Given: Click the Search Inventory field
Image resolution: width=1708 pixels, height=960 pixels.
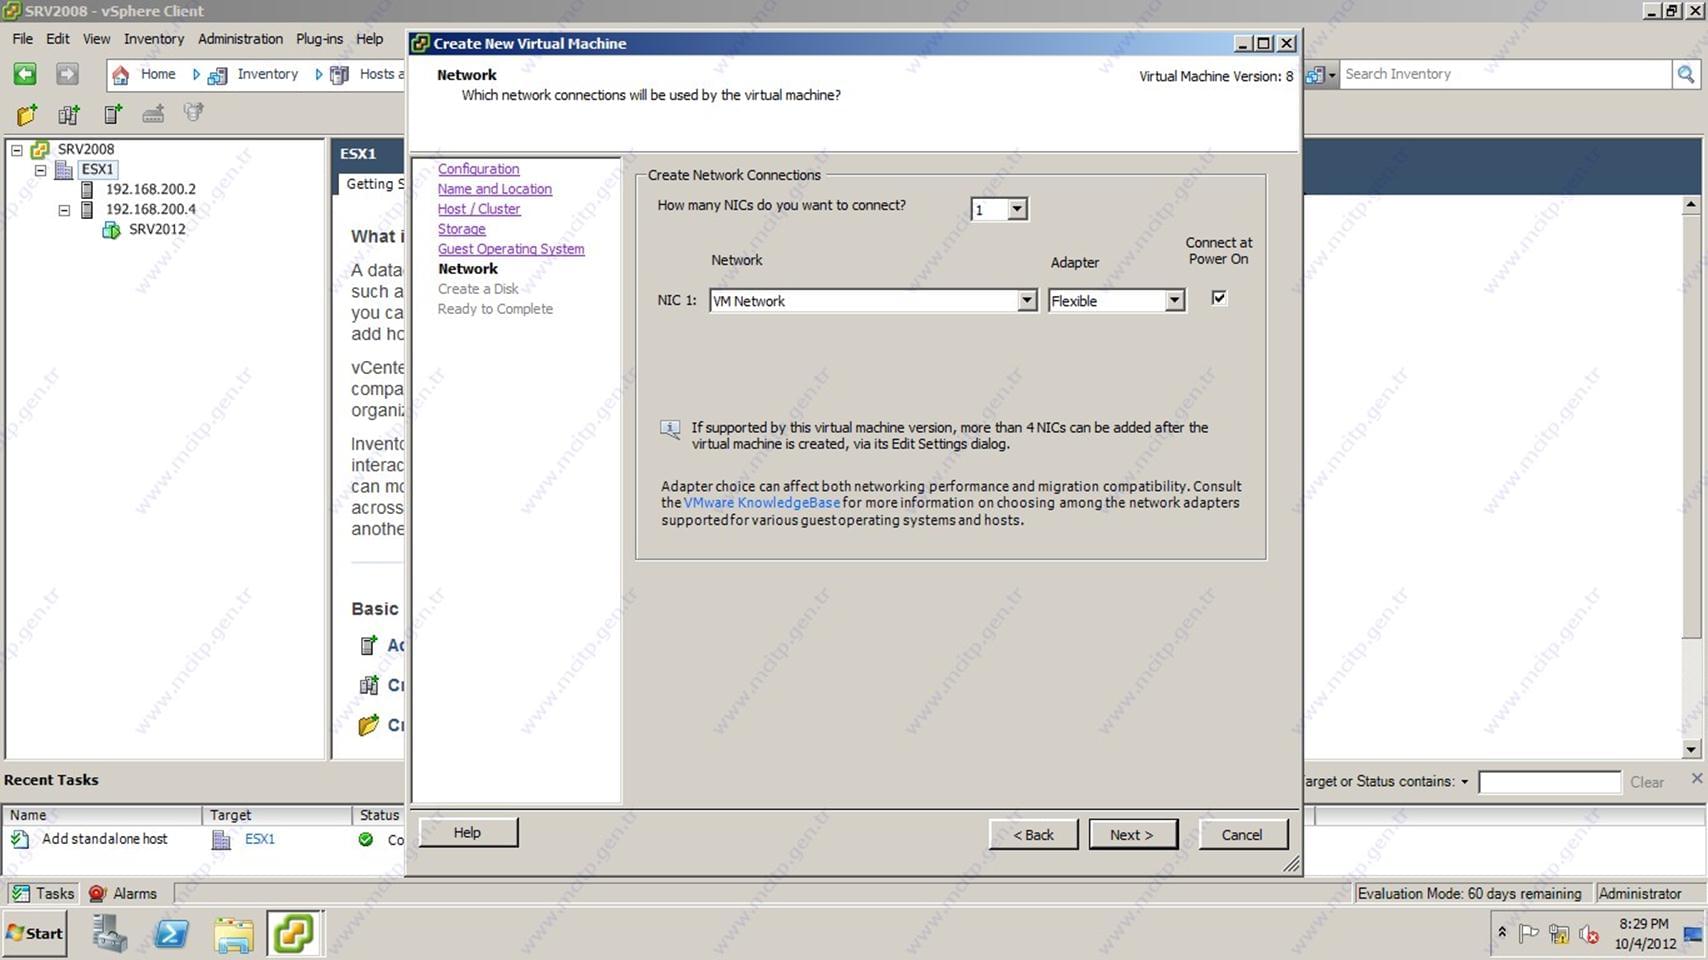Looking at the screenshot, I should 1505,74.
